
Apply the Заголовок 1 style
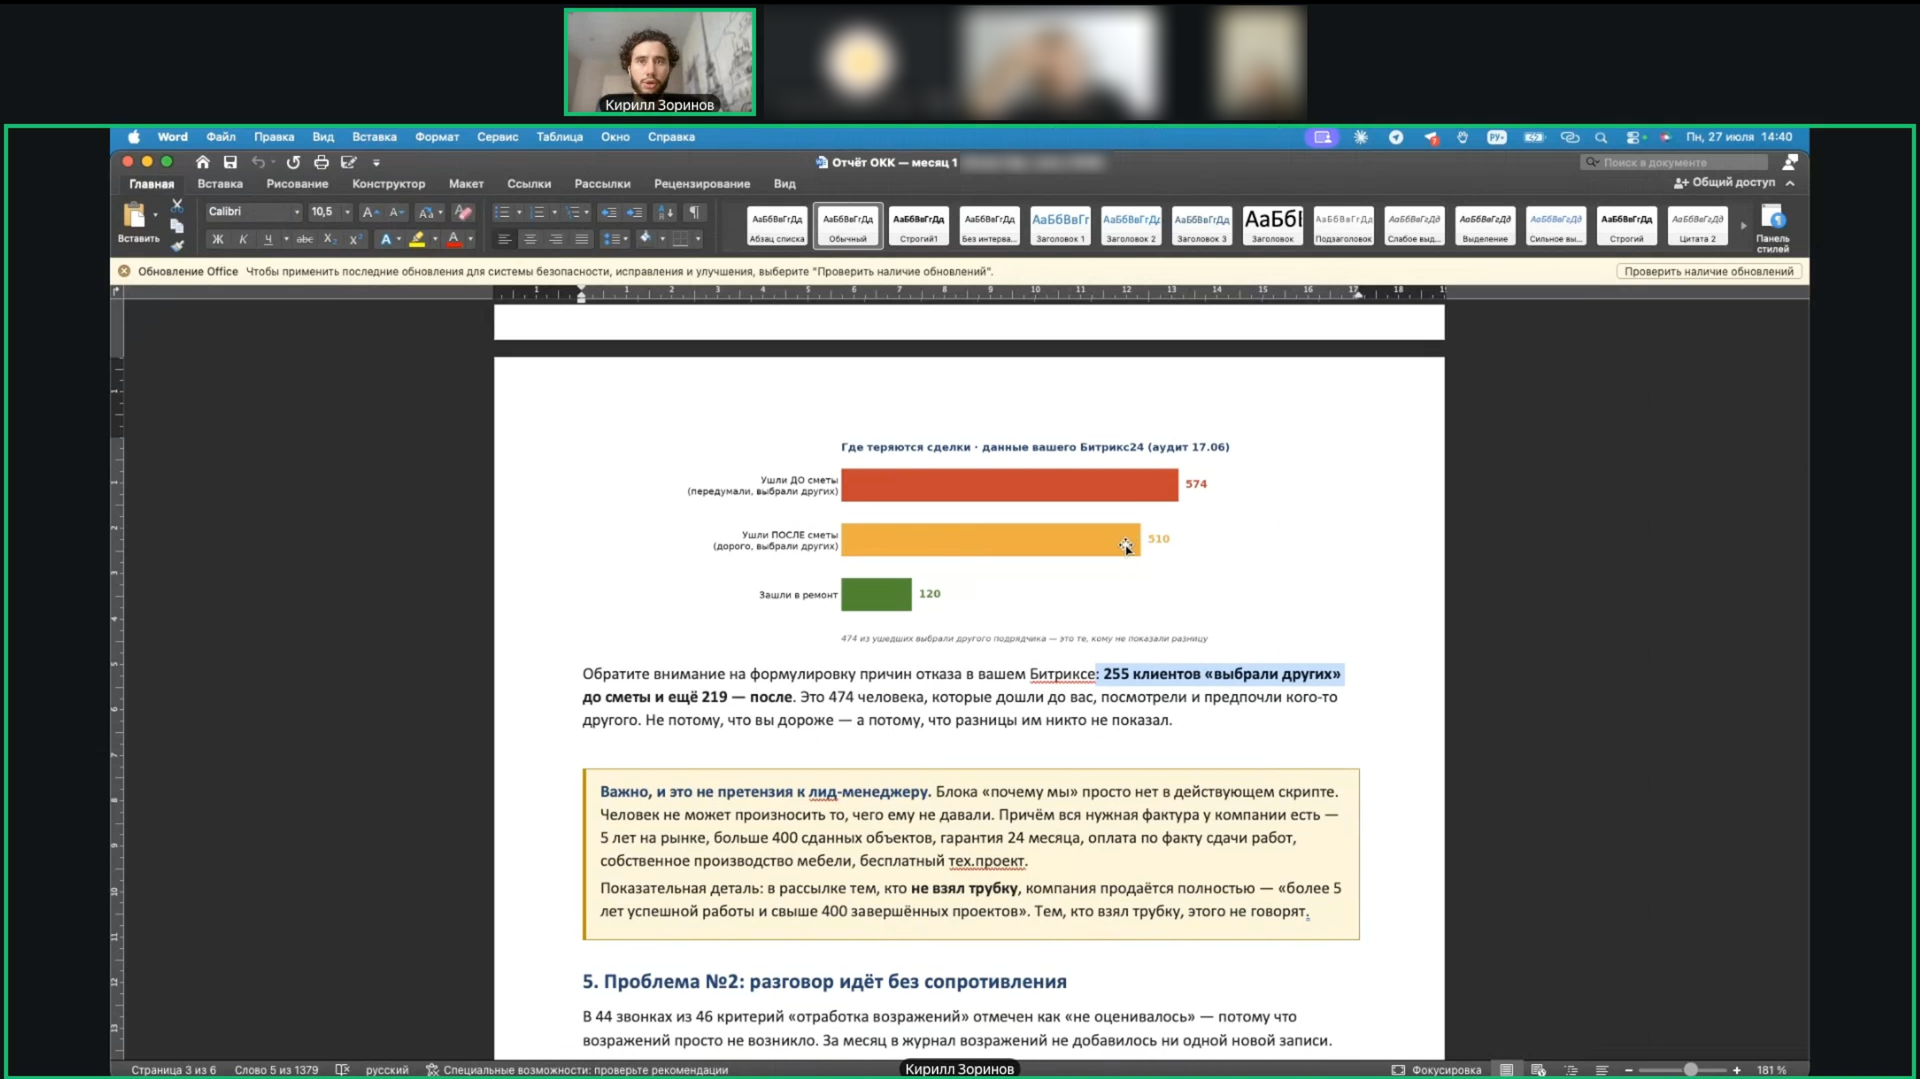[x=1060, y=226]
